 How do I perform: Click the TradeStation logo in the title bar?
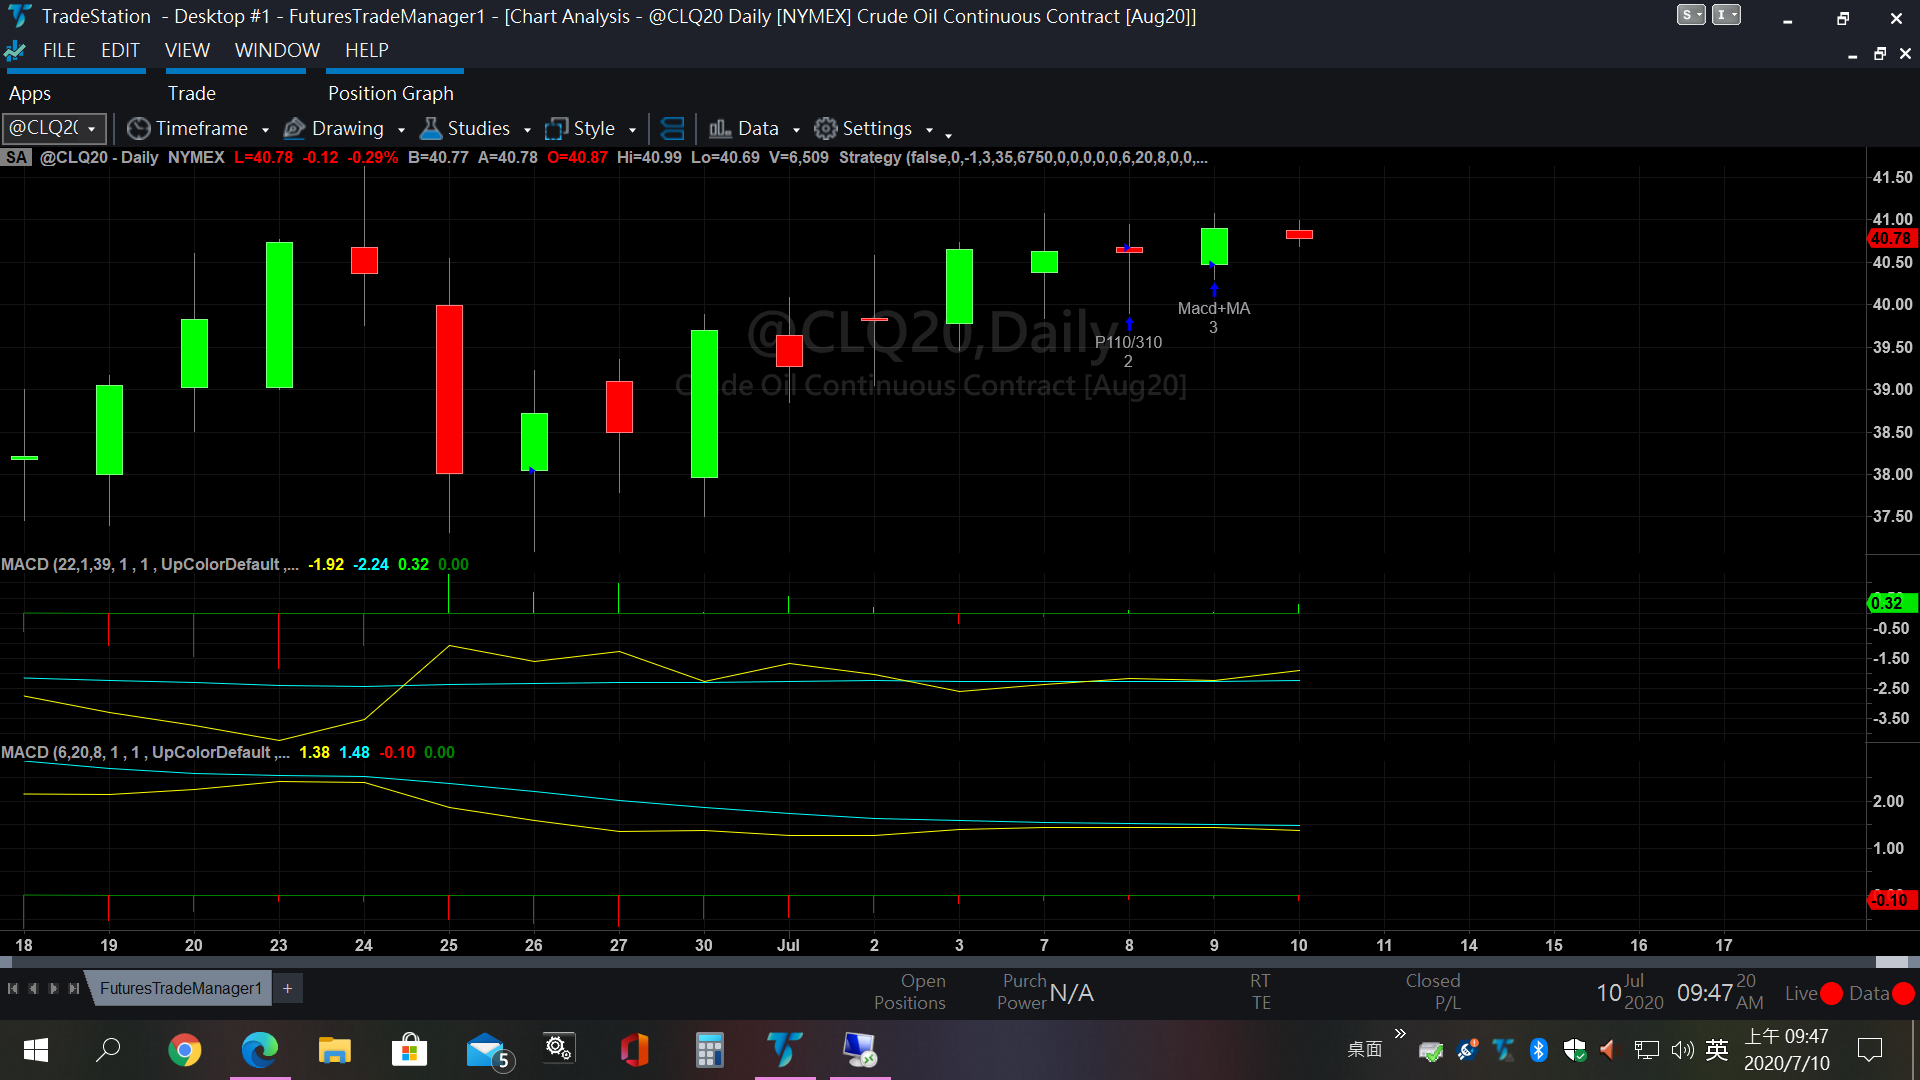19,16
